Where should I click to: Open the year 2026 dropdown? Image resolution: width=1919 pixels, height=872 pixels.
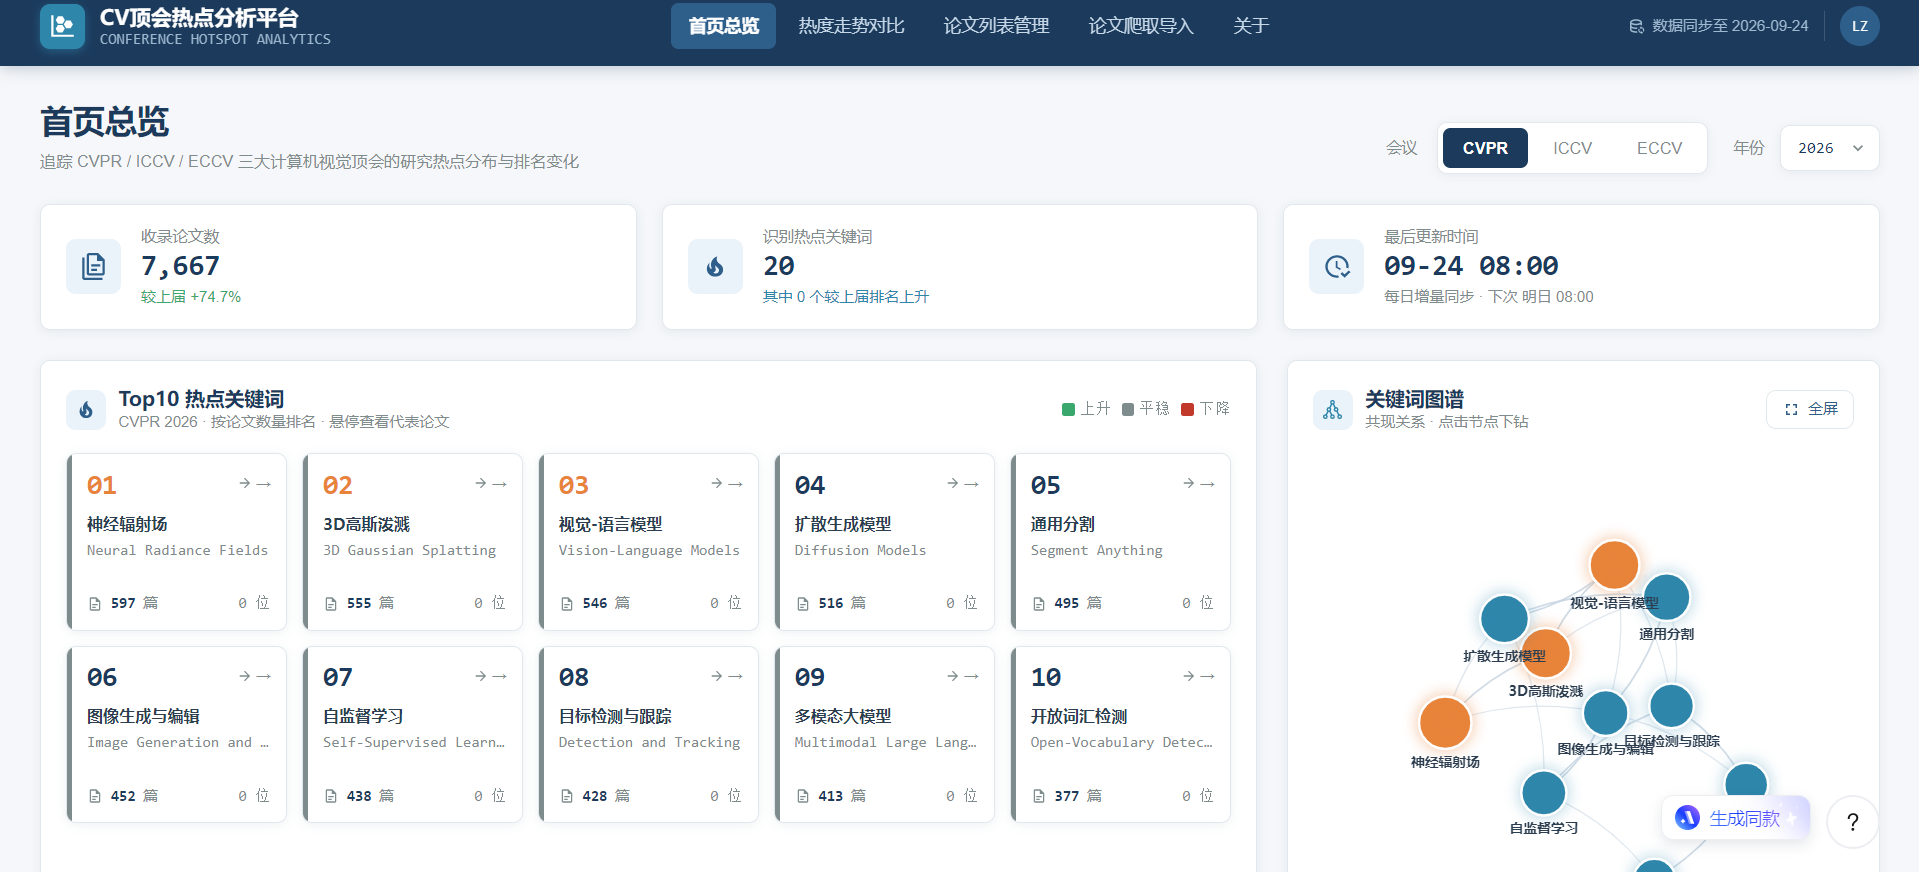coord(1829,148)
